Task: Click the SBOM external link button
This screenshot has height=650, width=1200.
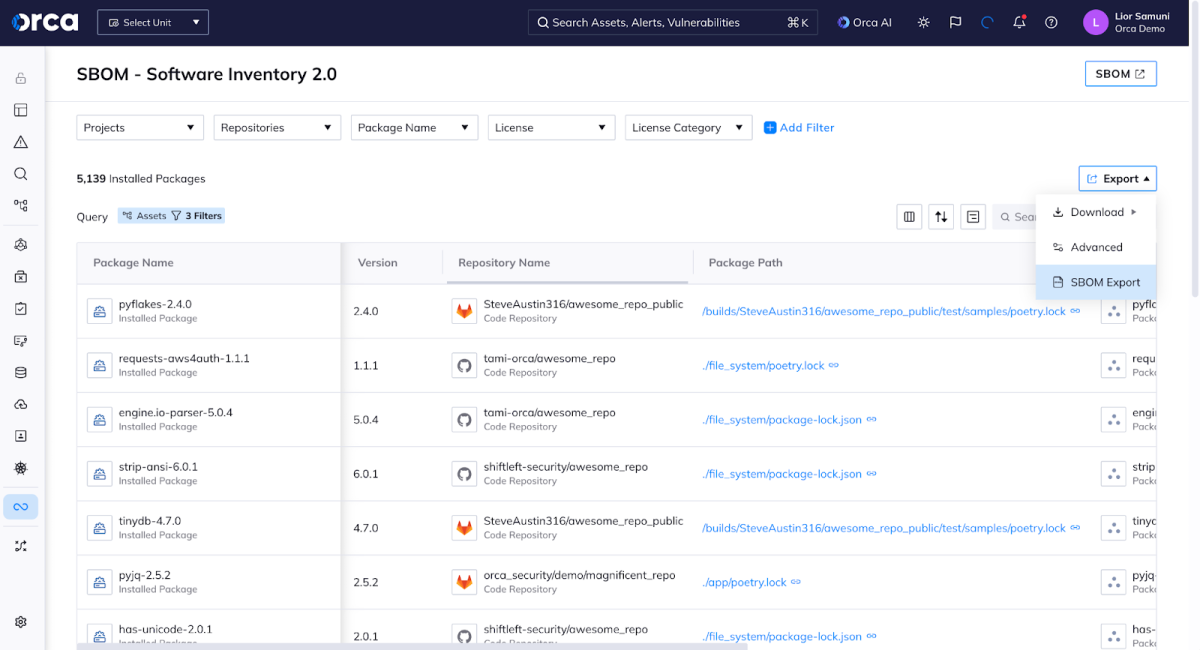Action: click(x=1120, y=74)
